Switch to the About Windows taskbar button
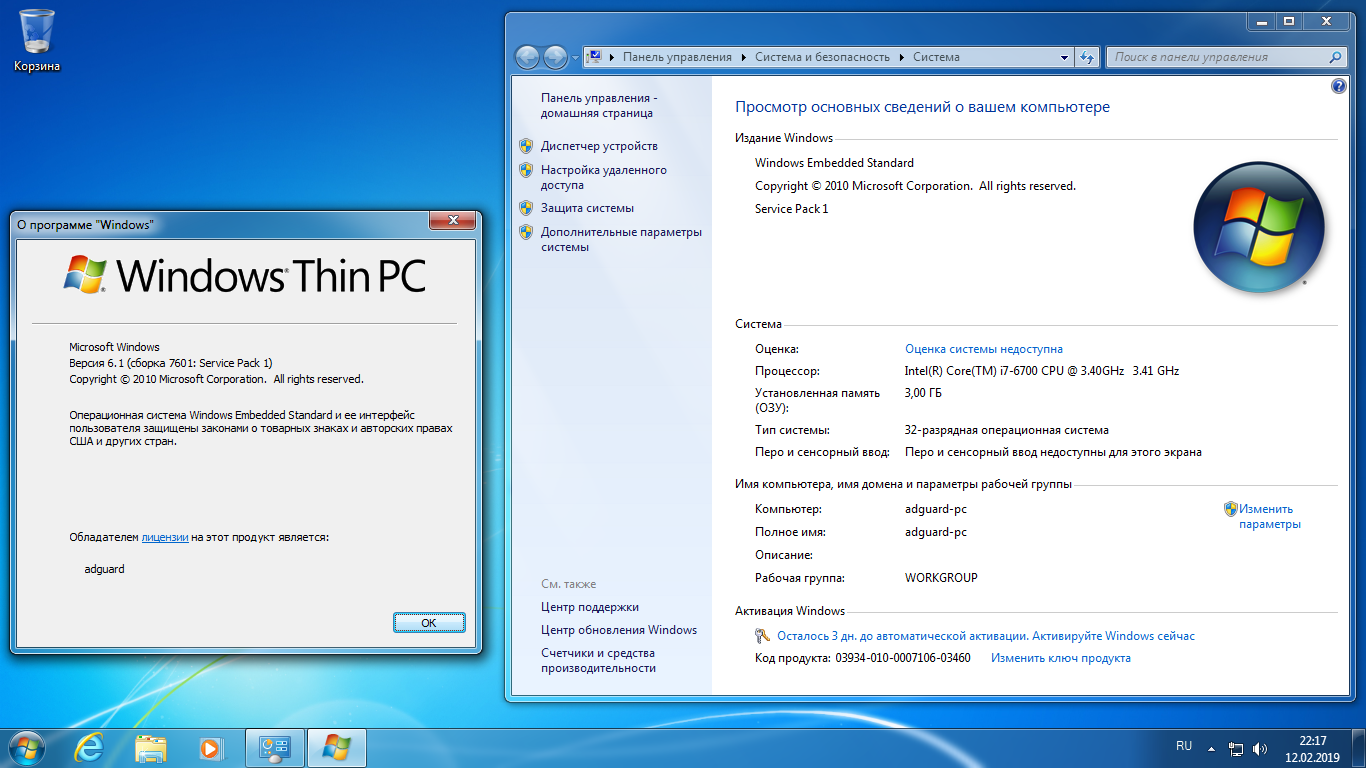Viewport: 1366px width, 768px height. pyautogui.click(x=337, y=748)
